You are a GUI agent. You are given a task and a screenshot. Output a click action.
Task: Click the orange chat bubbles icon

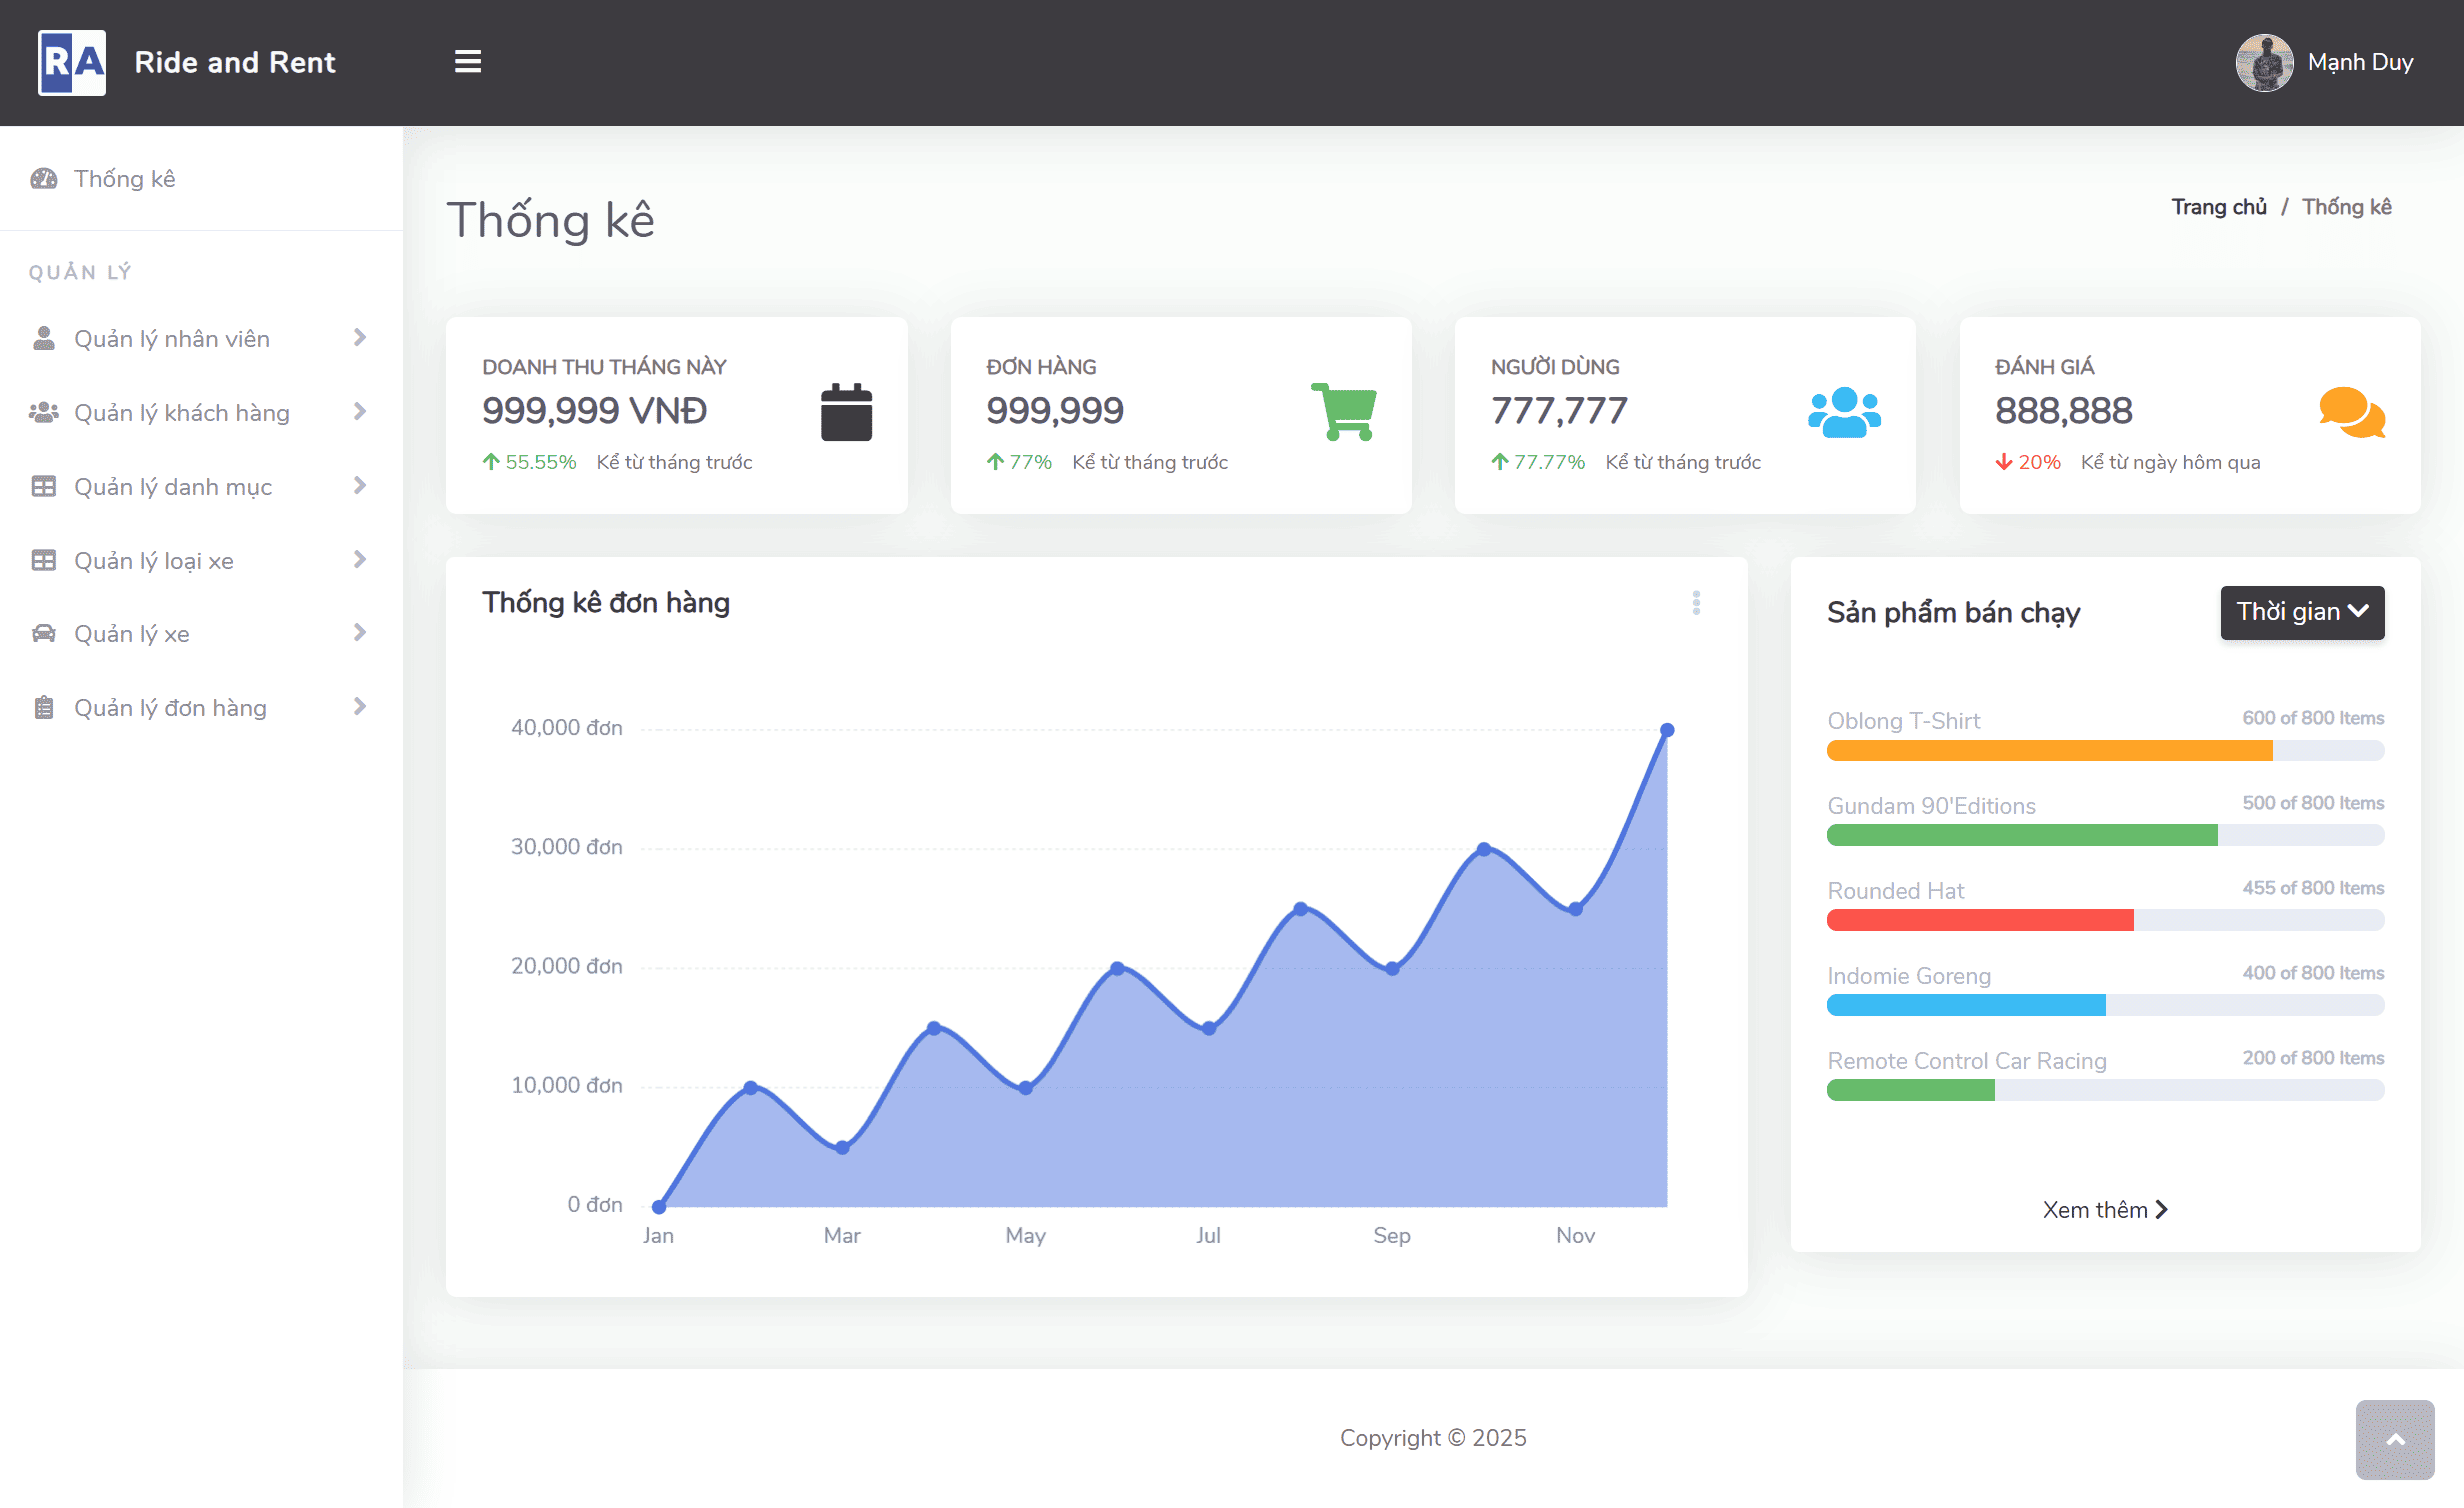tap(2352, 412)
